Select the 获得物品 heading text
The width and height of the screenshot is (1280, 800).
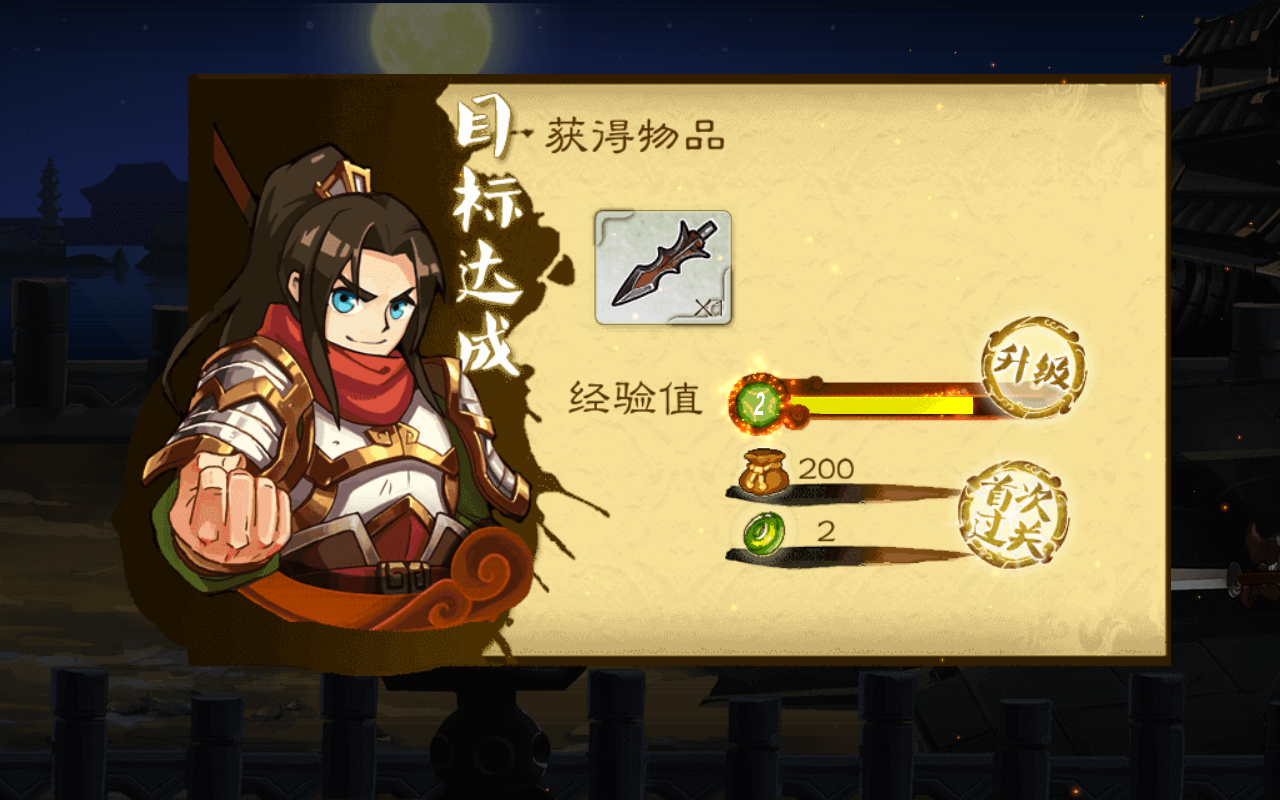(635, 137)
